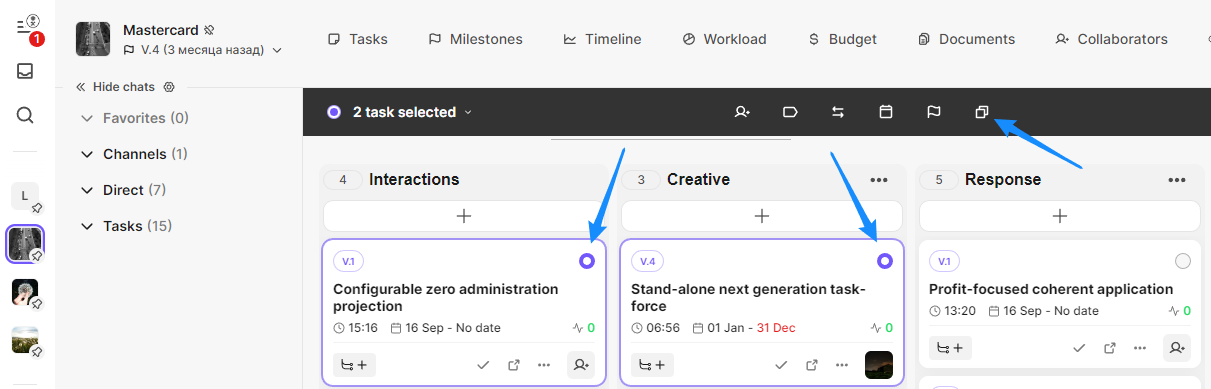Viewport: 1211px width, 389px height.
Task: Switch to the Tasks tab
Action: pyautogui.click(x=357, y=39)
